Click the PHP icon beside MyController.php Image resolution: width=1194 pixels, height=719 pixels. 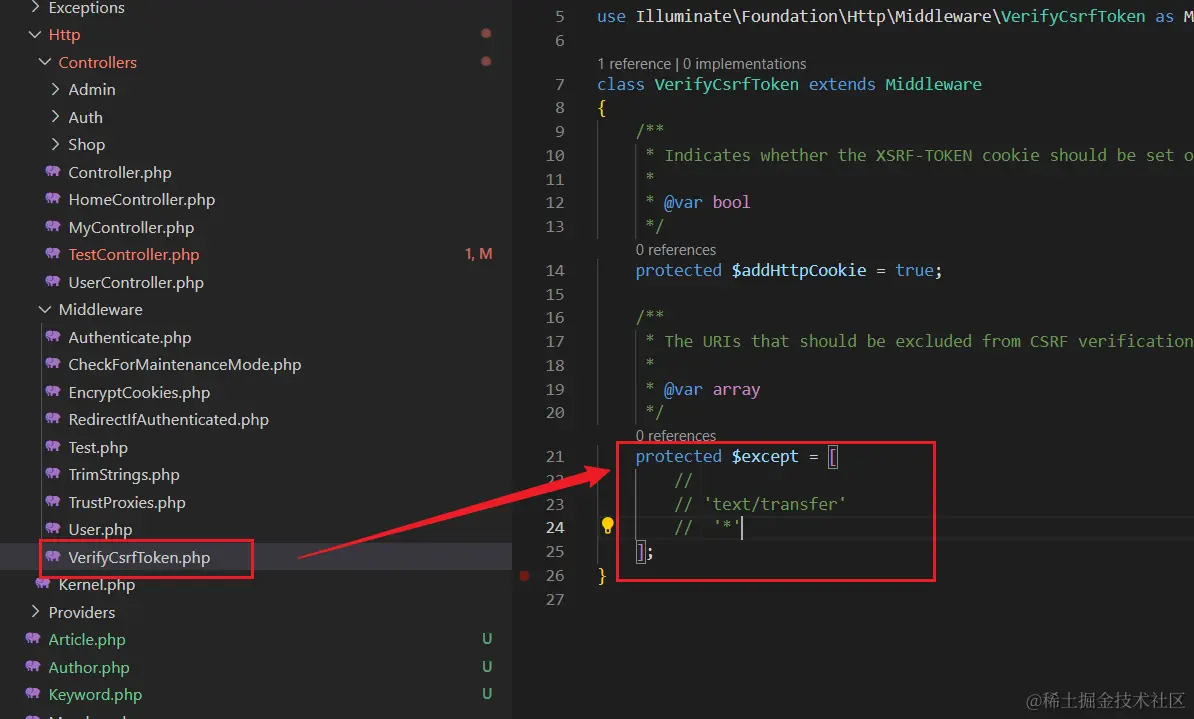53,226
